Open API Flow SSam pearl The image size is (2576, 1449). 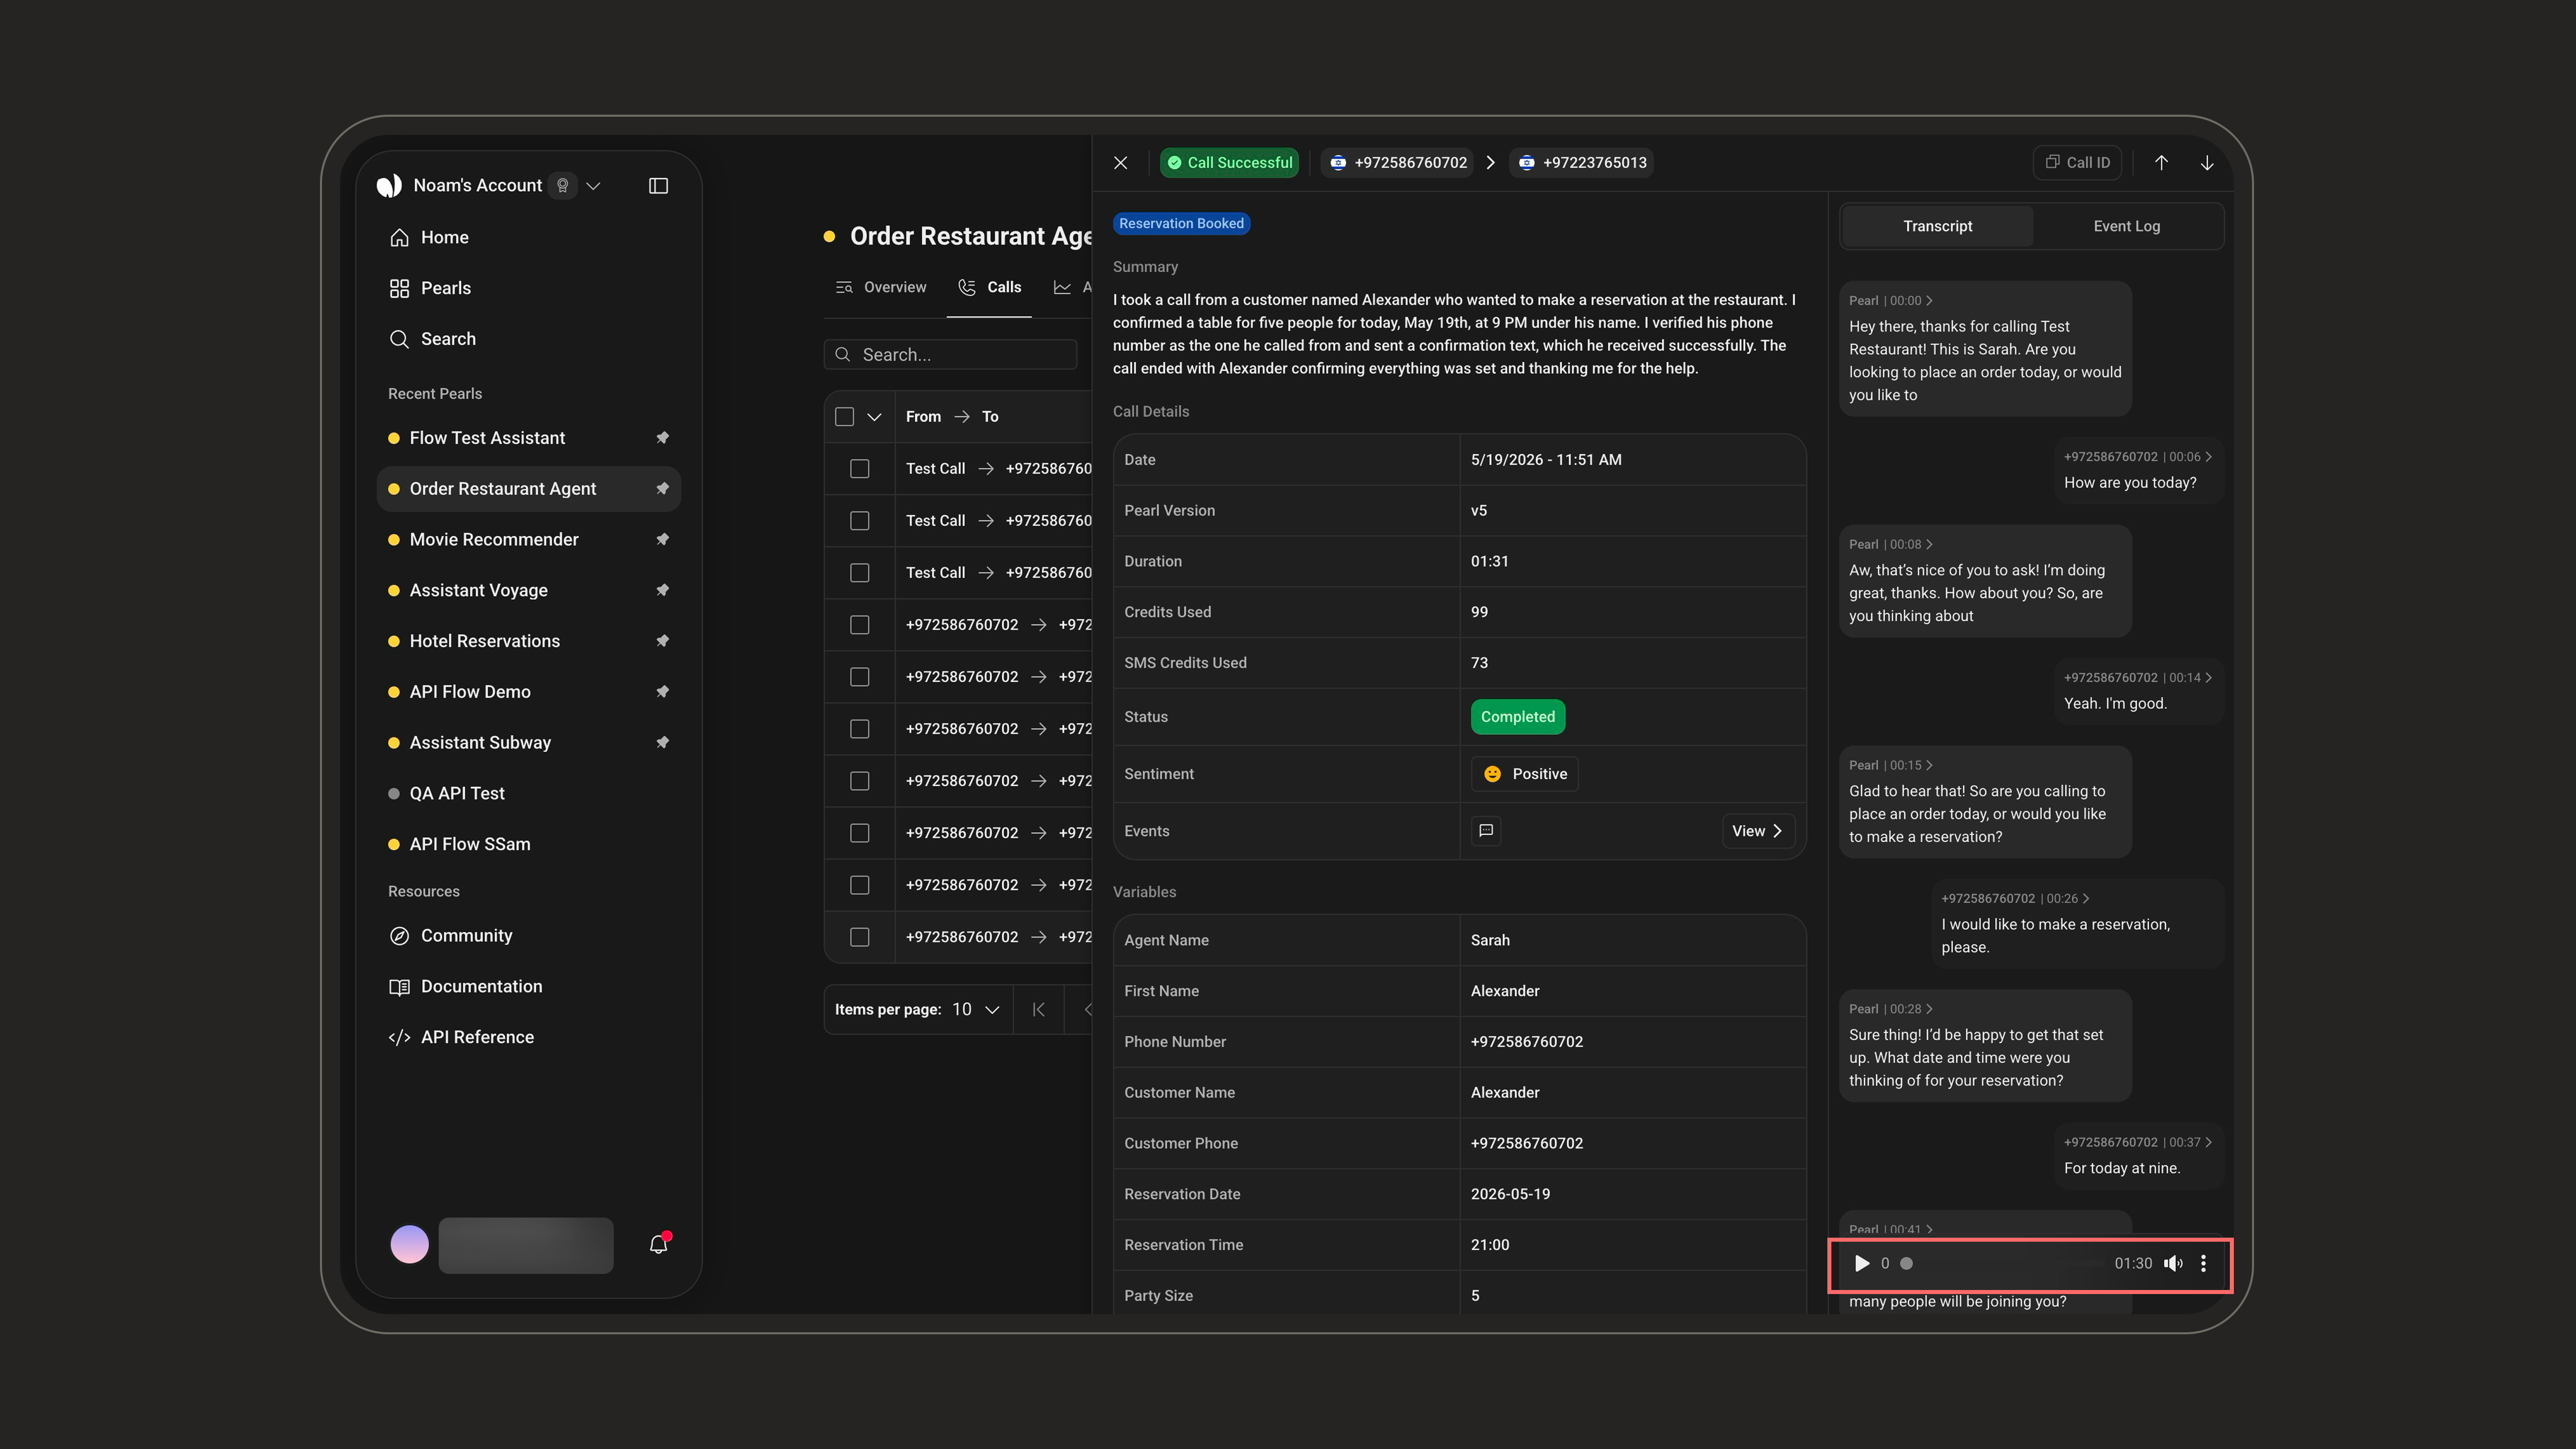pyautogui.click(x=528, y=844)
